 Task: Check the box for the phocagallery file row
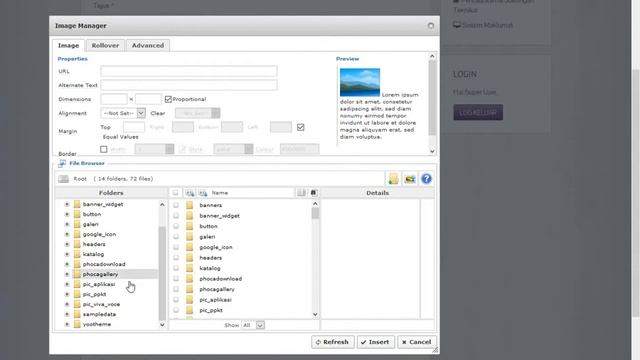(176, 289)
